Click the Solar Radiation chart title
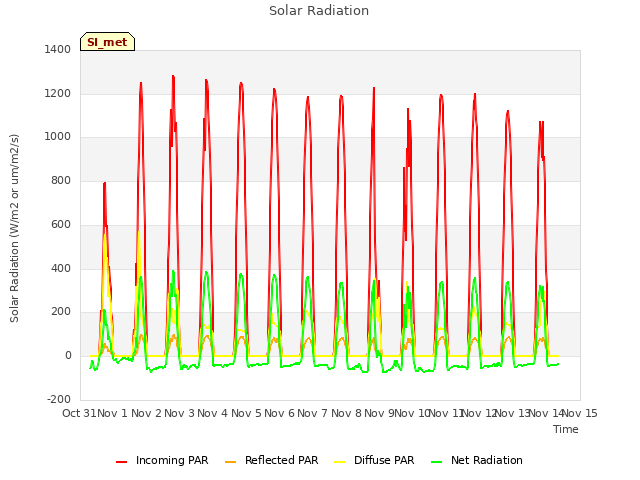Image resolution: width=640 pixels, height=480 pixels. point(319,11)
